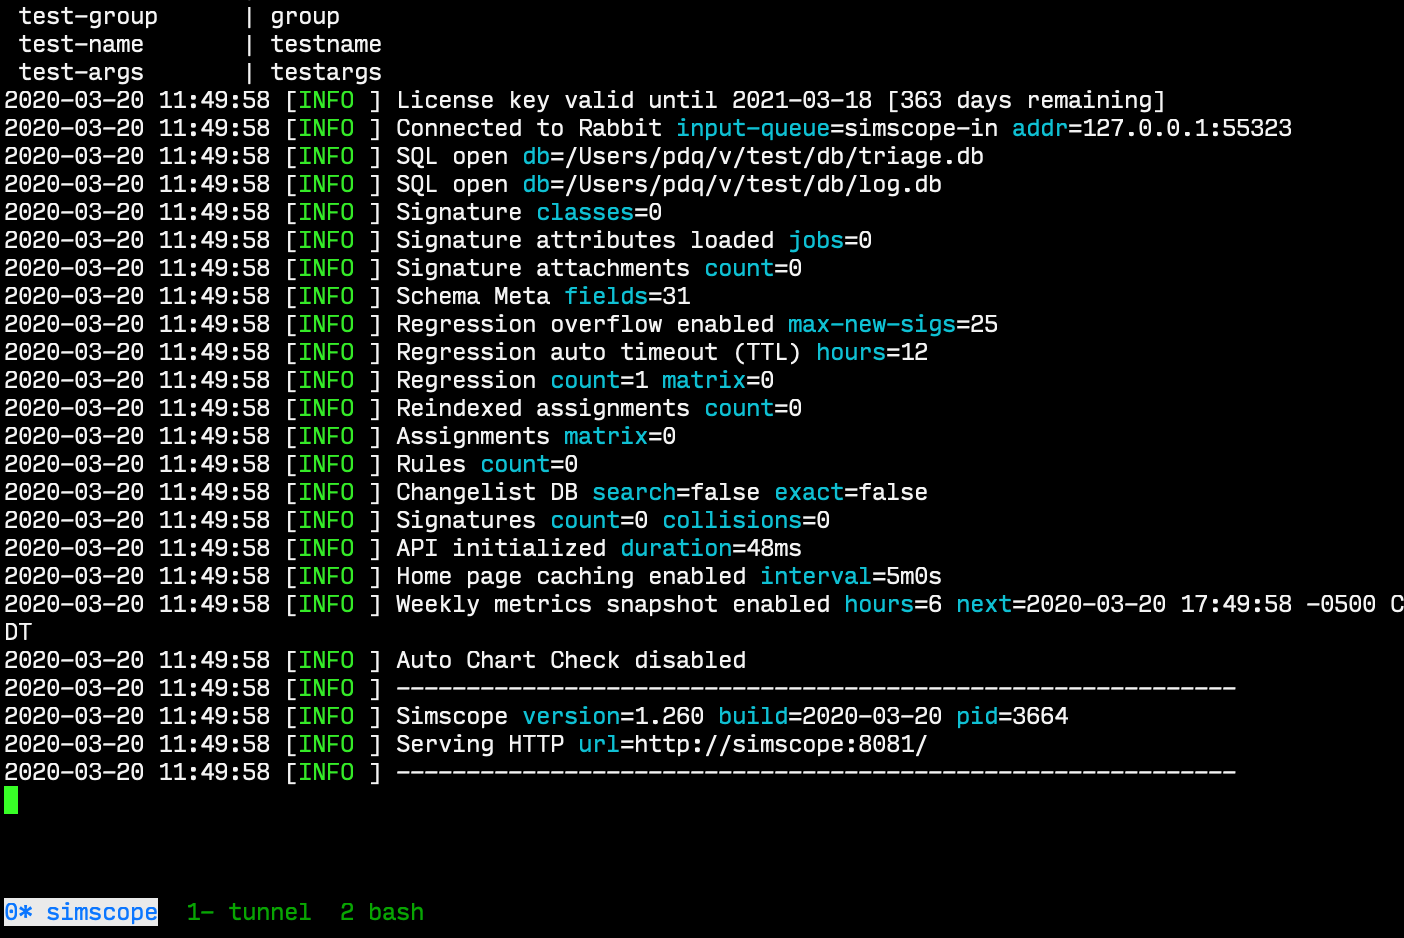Click the green terminal cursor block
The width and height of the screenshot is (1404, 938).
click(x=11, y=800)
